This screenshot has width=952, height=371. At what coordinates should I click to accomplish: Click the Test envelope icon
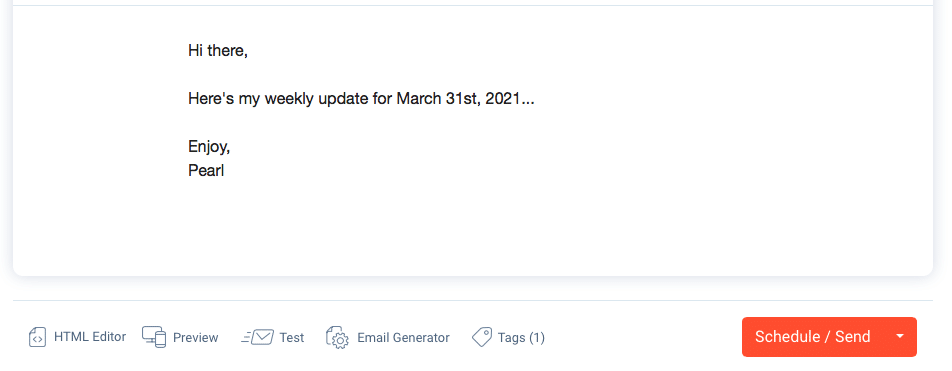(x=257, y=337)
